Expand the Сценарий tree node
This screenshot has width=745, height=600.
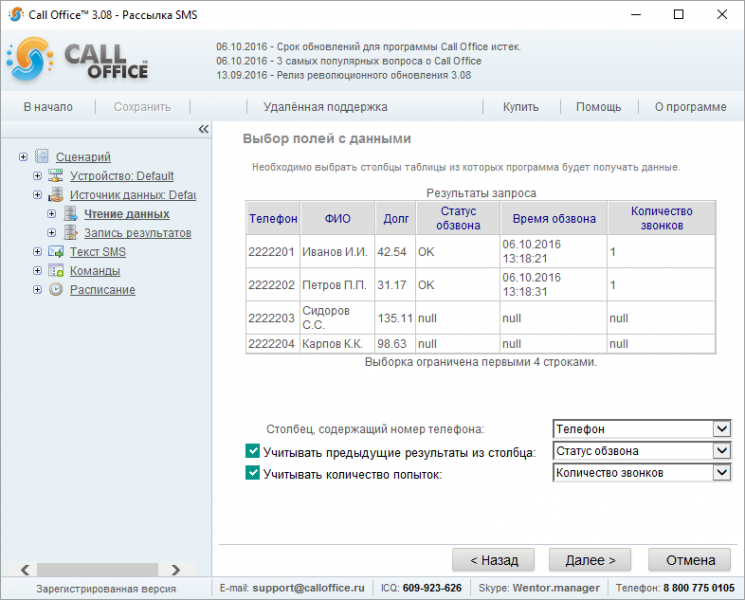tap(23, 157)
